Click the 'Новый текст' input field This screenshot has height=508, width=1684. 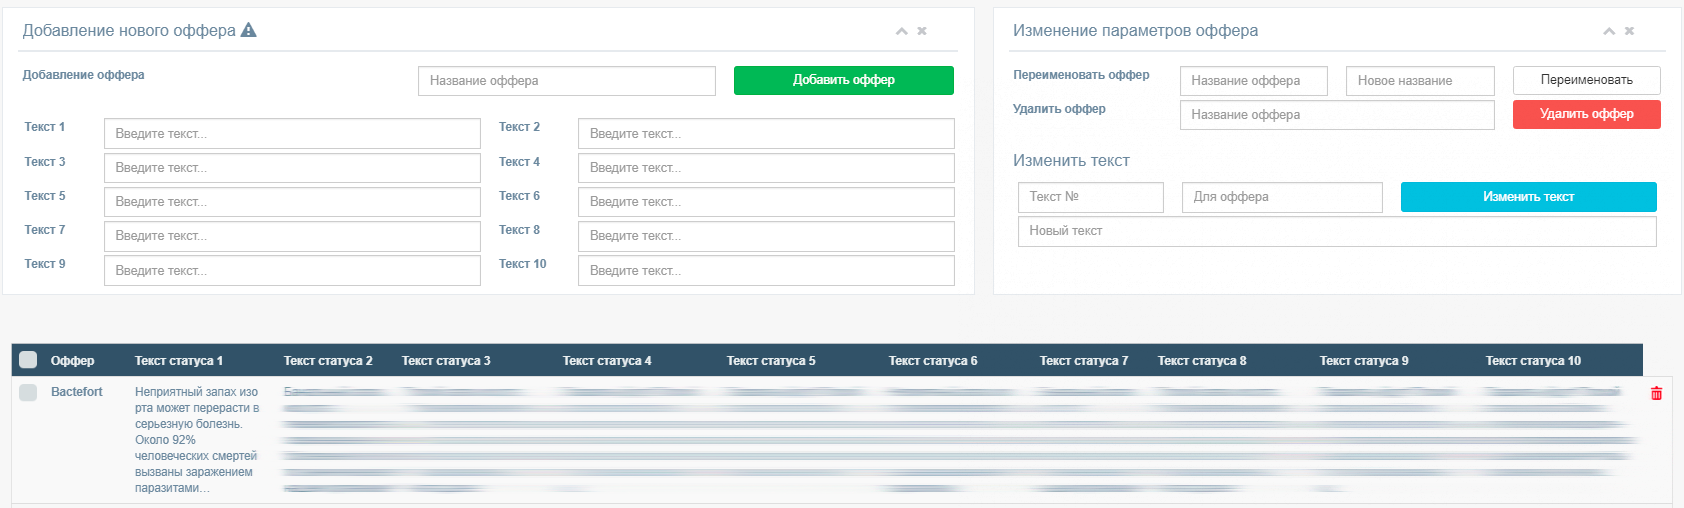click(x=1336, y=231)
